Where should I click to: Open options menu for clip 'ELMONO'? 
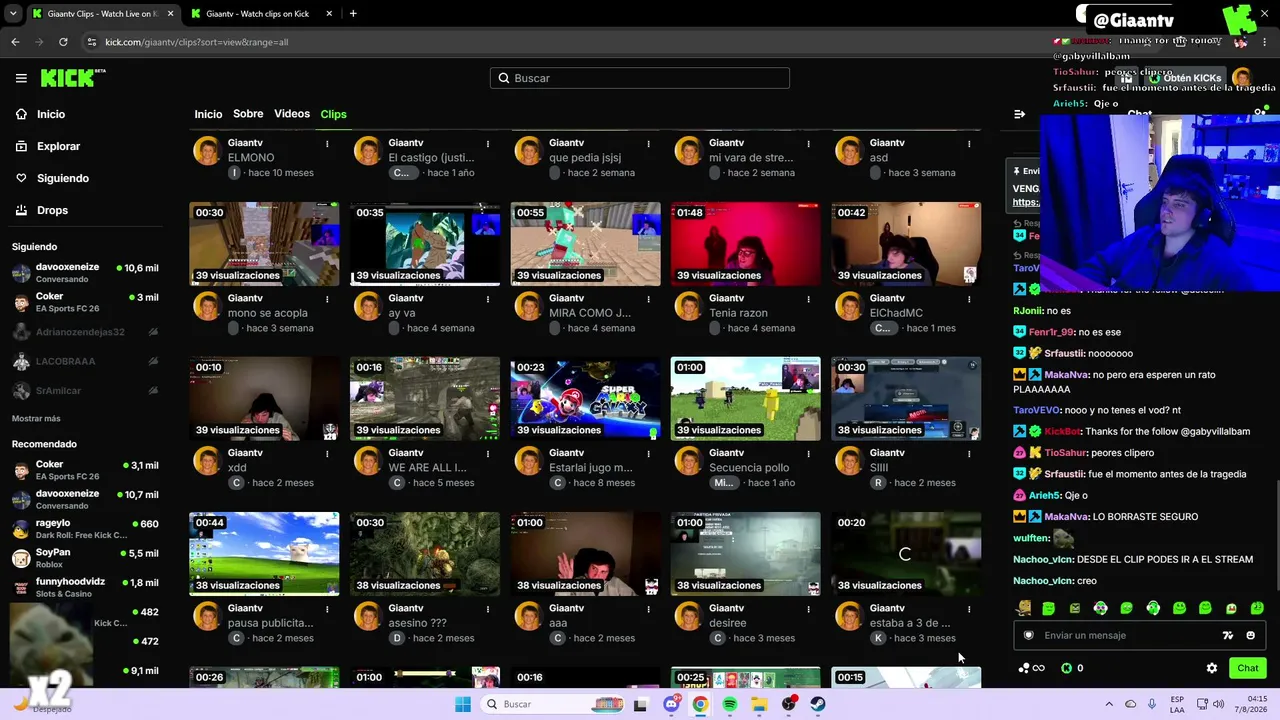327,144
